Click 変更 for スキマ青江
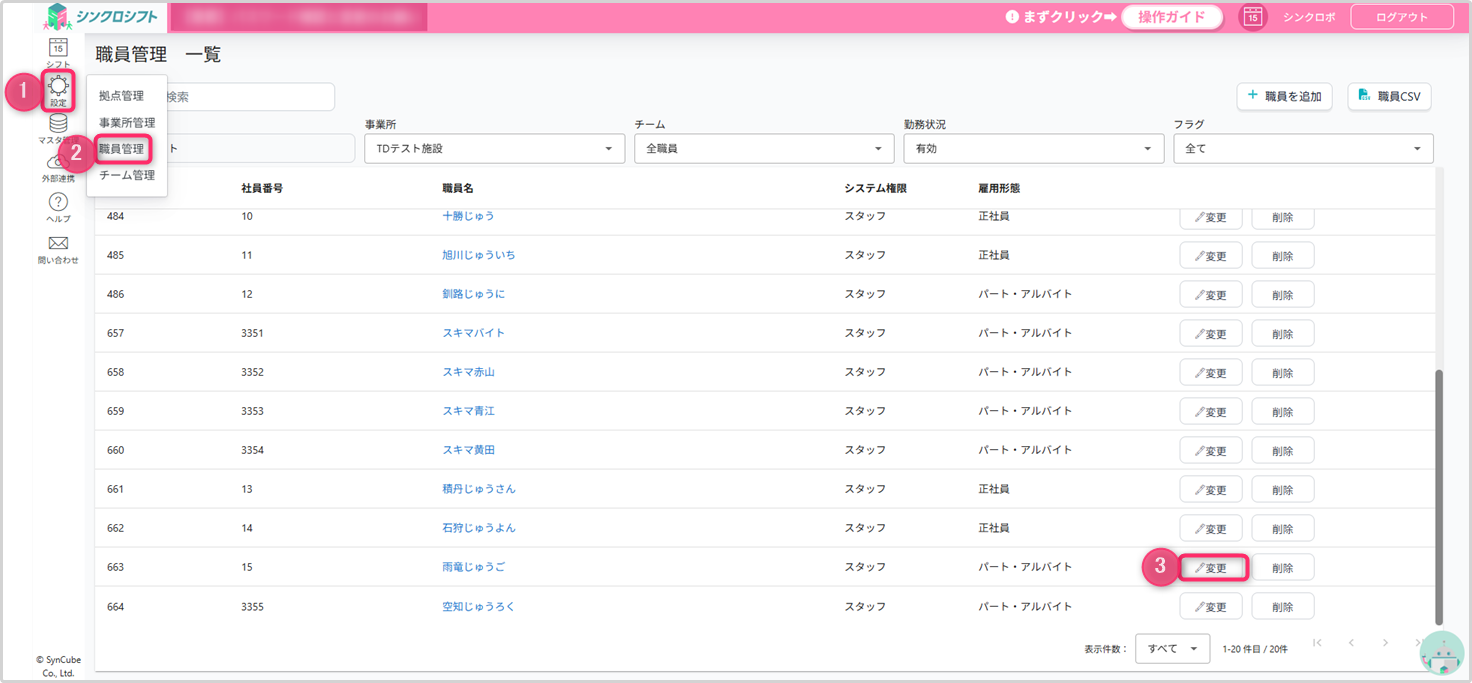Screen dimensions: 1472x683 1211,412
